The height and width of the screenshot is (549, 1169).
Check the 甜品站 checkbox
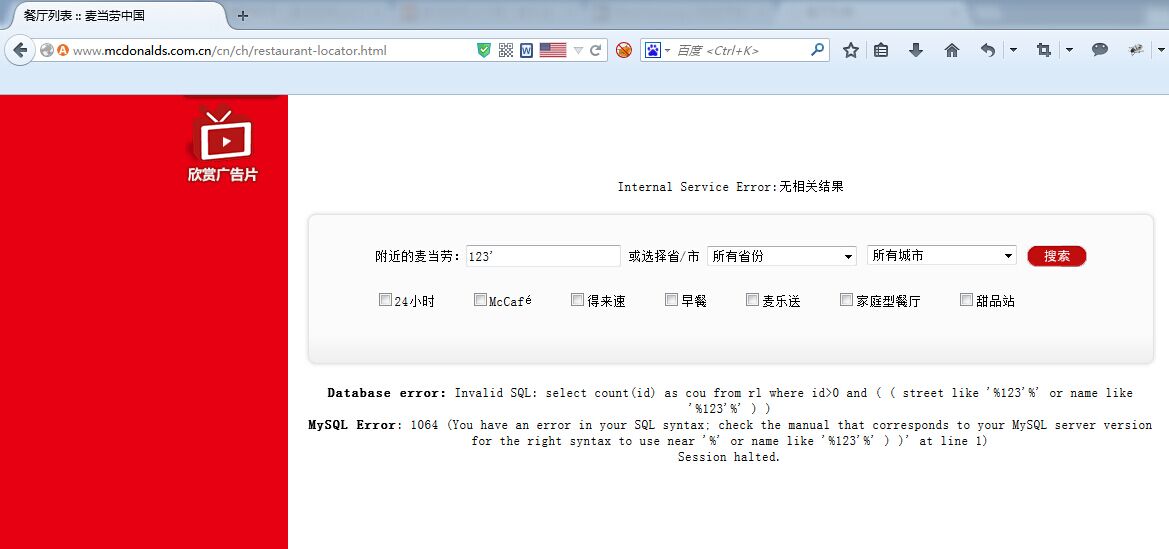[966, 300]
